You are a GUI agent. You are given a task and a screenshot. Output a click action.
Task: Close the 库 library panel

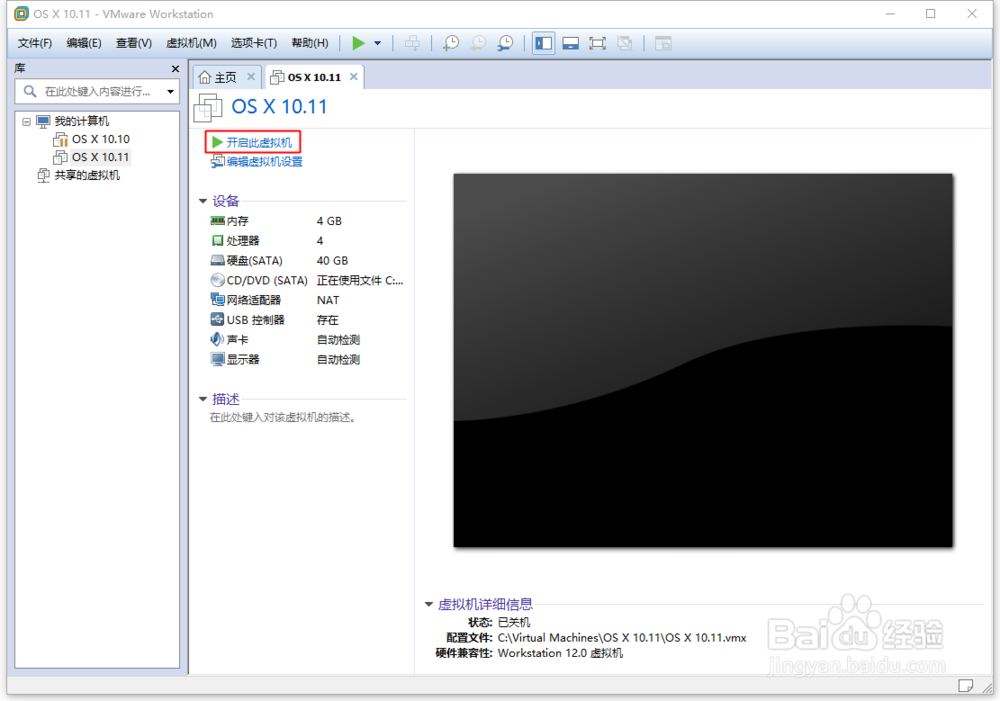[x=175, y=68]
